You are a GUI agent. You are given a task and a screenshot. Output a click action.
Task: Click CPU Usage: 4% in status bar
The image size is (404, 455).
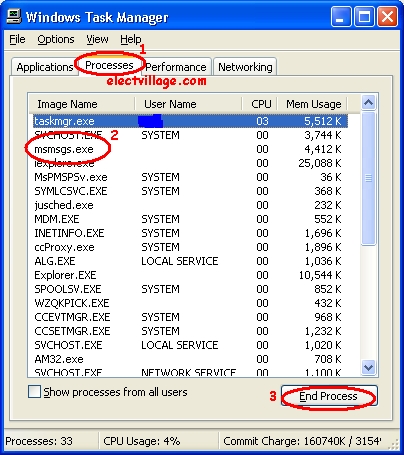tap(142, 441)
